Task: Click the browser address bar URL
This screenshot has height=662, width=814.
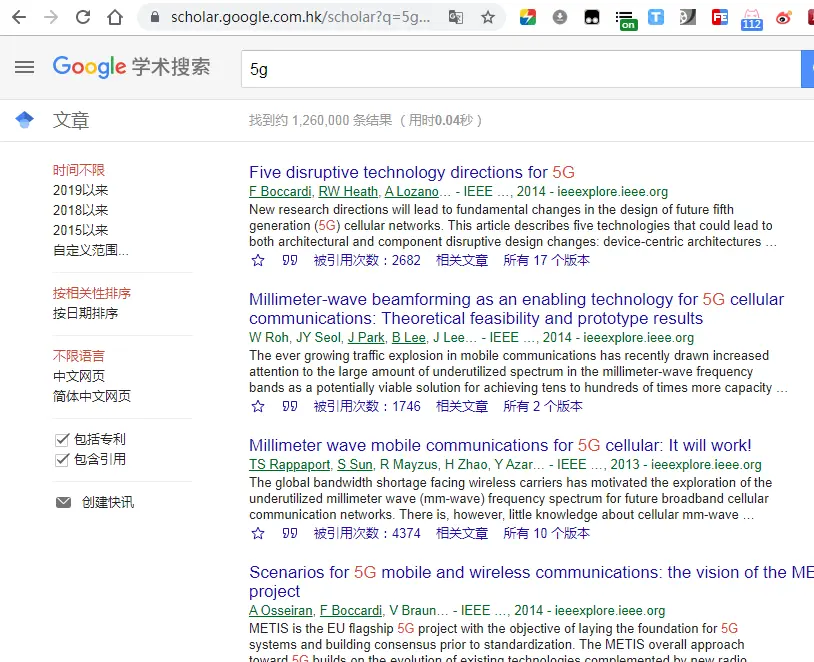Action: pyautogui.click(x=300, y=17)
